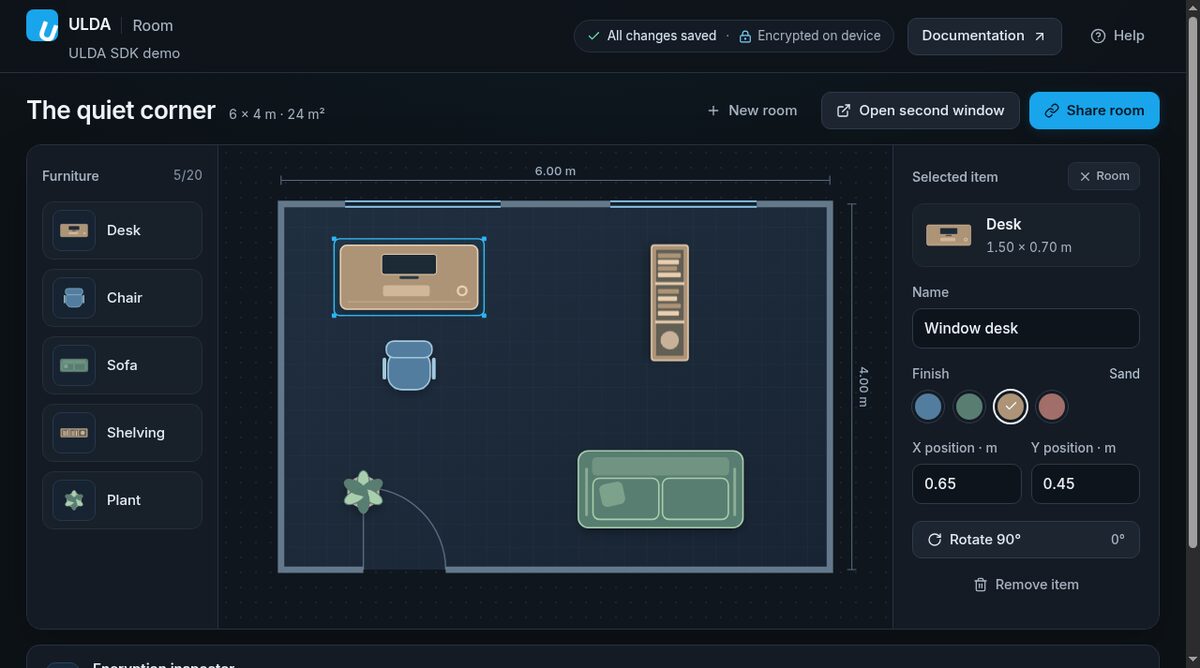The height and width of the screenshot is (668, 1200).
Task: Open the Documentation link
Action: [x=984, y=36]
